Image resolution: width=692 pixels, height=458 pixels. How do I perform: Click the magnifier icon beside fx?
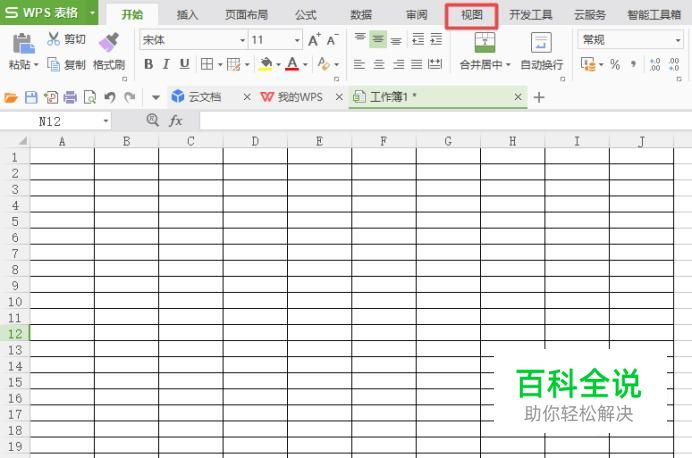[x=152, y=120]
